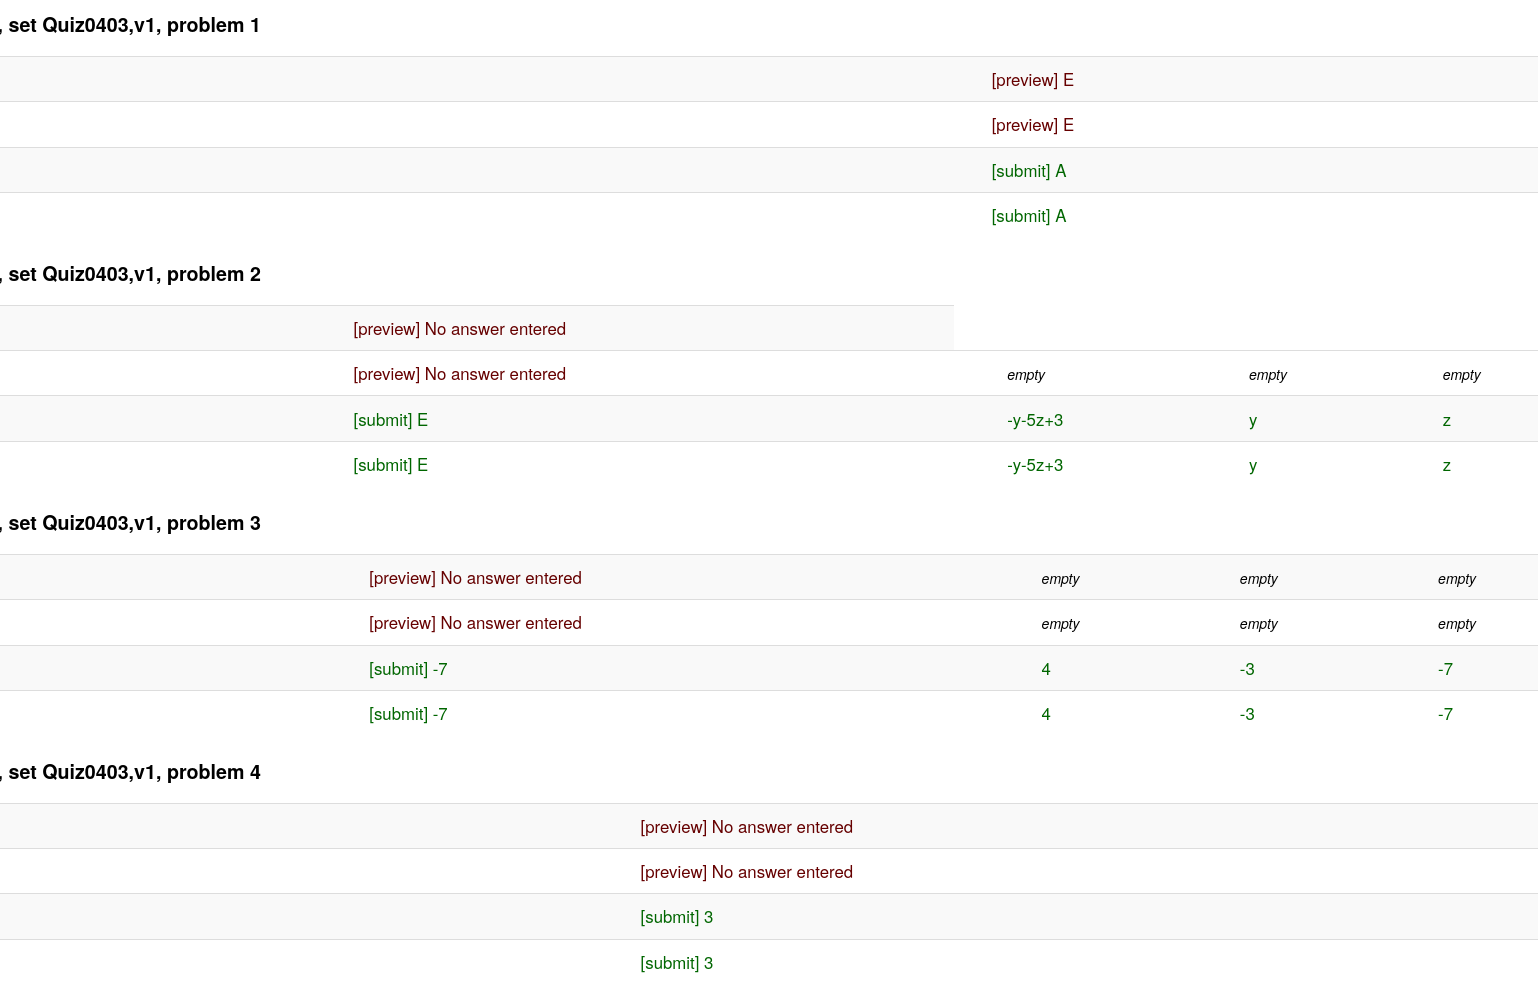Click middle 'empty' cell in problem 2

(x=1268, y=375)
